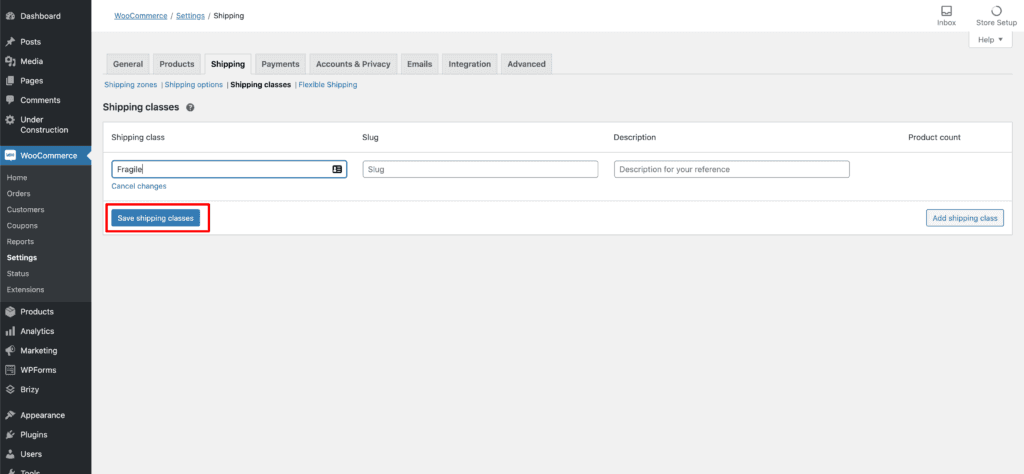
Task: Open WooCommerce Coupons submenu item
Action: [22, 226]
